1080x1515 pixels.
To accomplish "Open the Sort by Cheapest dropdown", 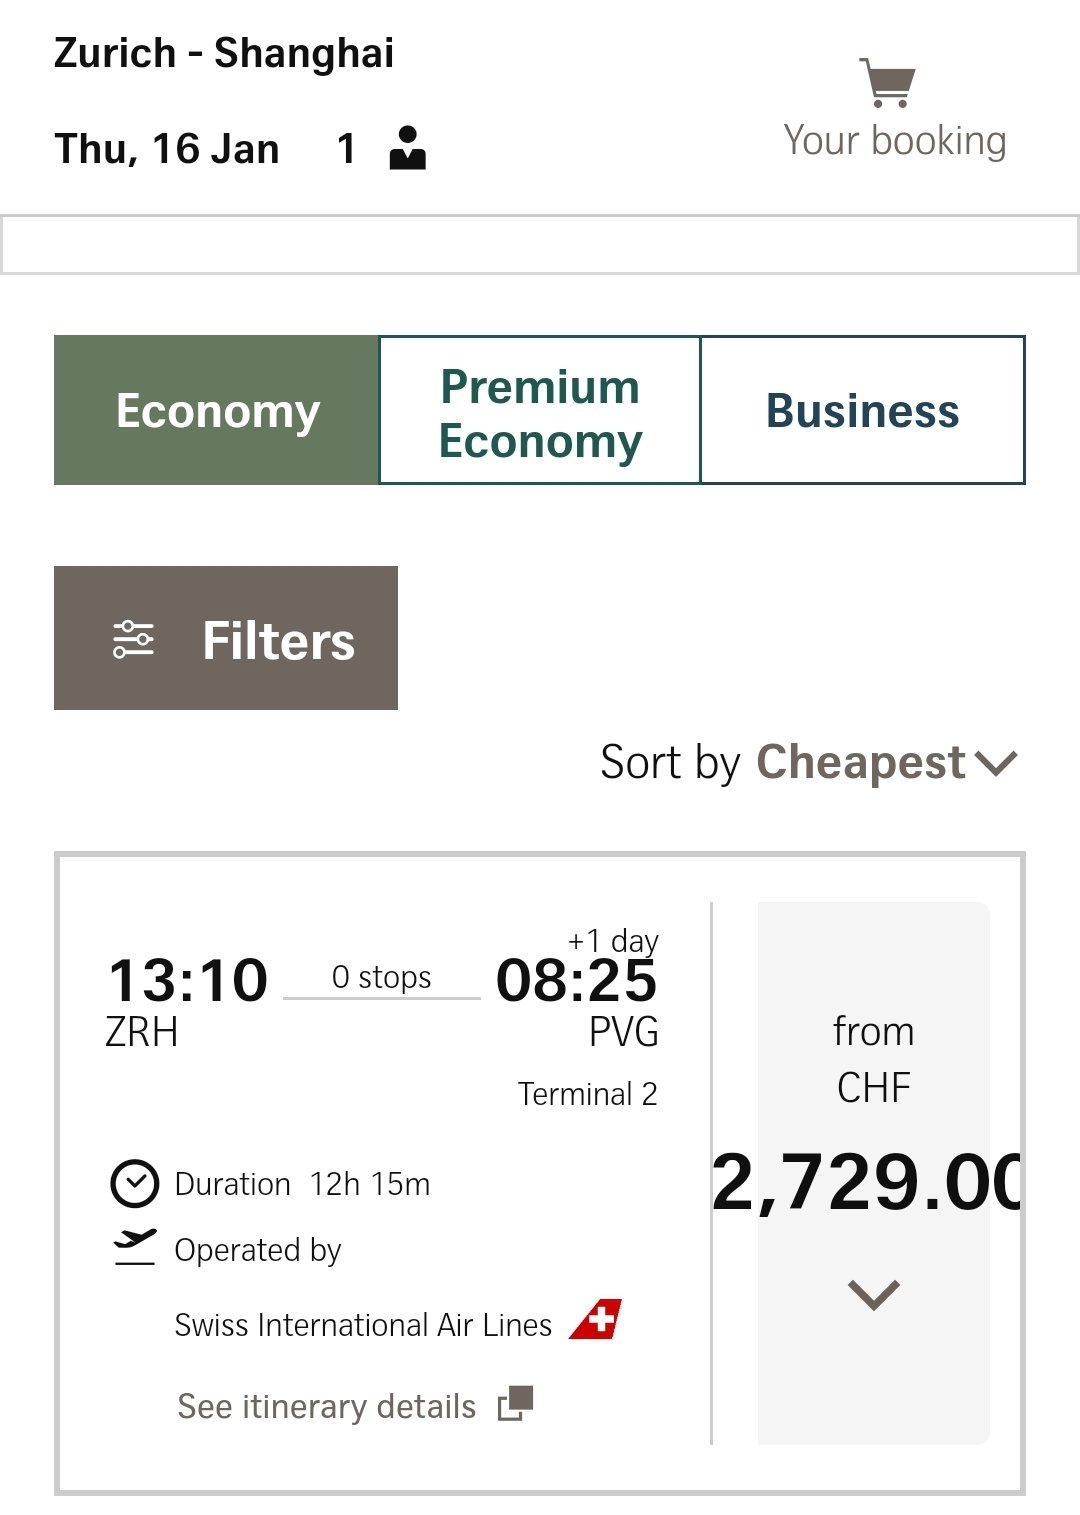I will pos(808,763).
